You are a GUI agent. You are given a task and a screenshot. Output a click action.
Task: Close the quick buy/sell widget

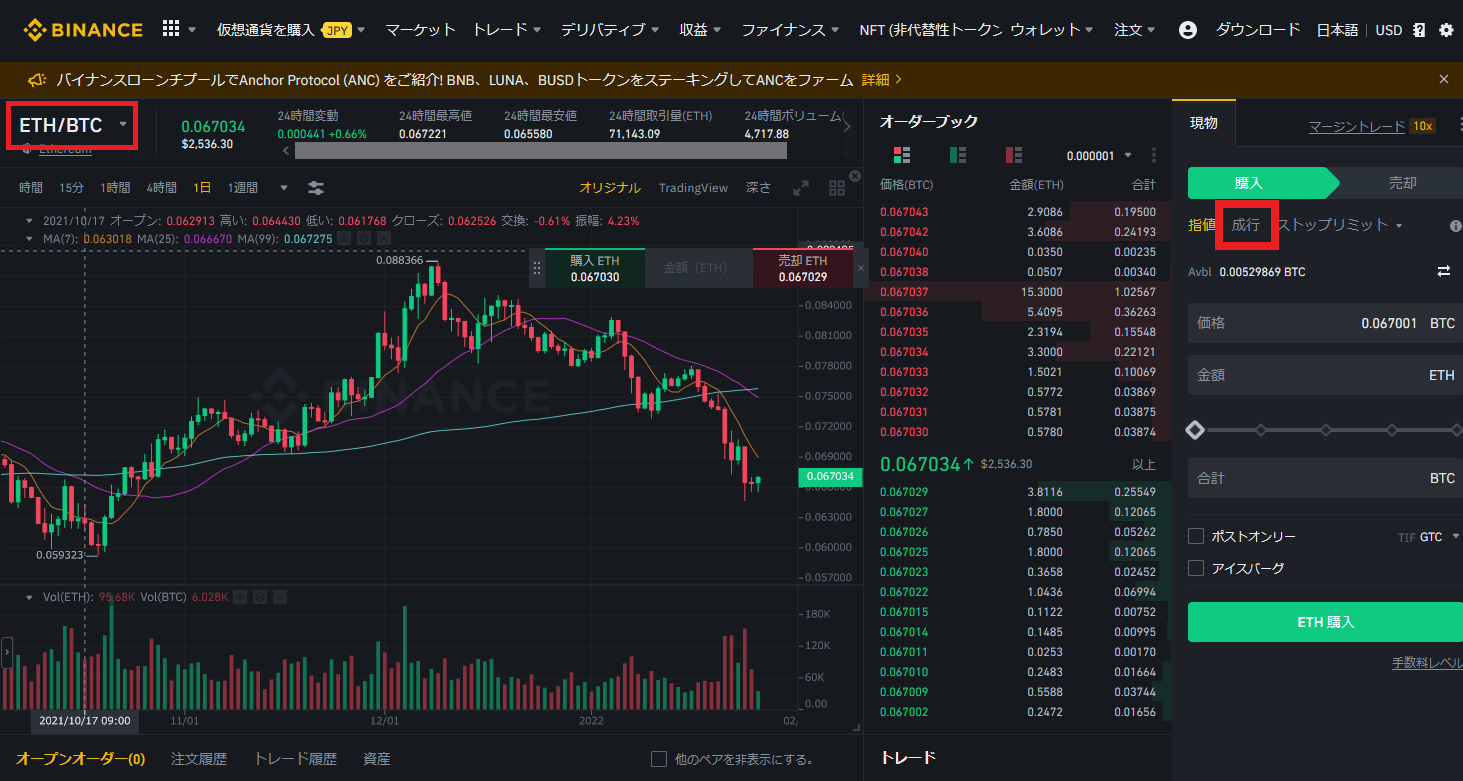point(861,268)
